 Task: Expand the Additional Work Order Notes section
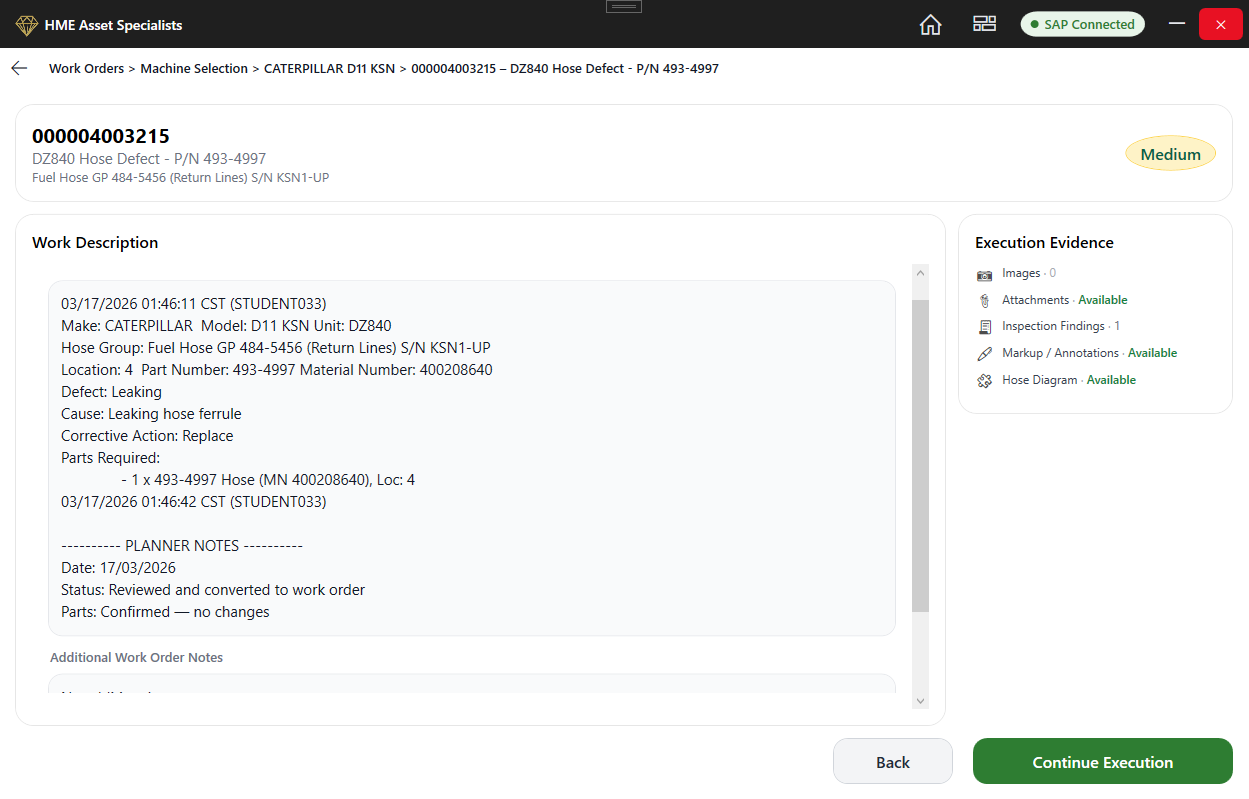click(x=136, y=657)
